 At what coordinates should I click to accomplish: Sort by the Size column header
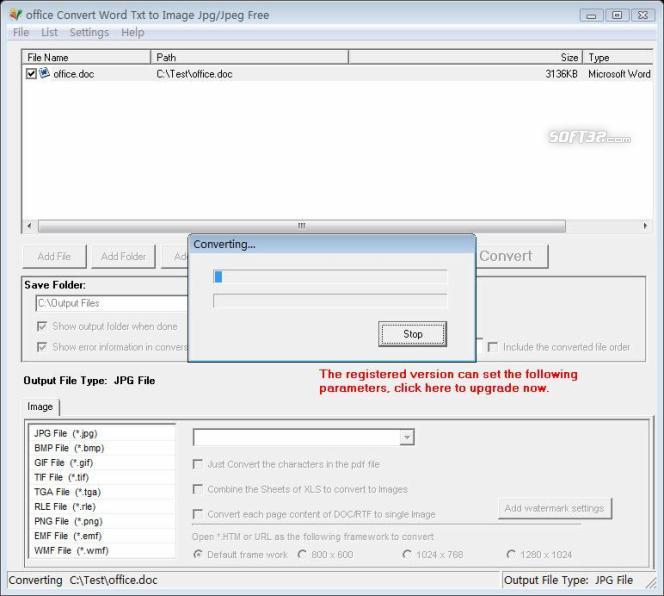[465, 57]
